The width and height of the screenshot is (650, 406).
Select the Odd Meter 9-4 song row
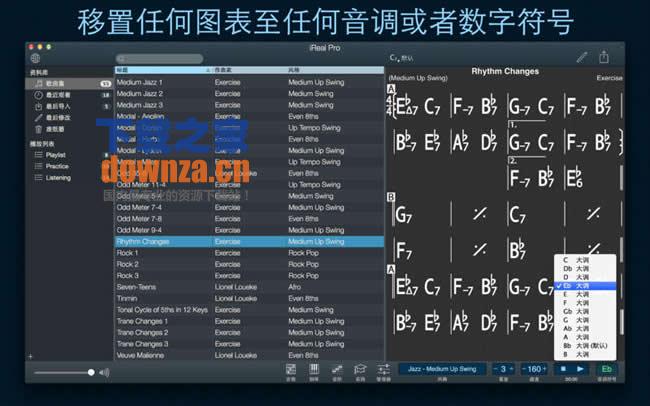pyautogui.click(x=249, y=230)
